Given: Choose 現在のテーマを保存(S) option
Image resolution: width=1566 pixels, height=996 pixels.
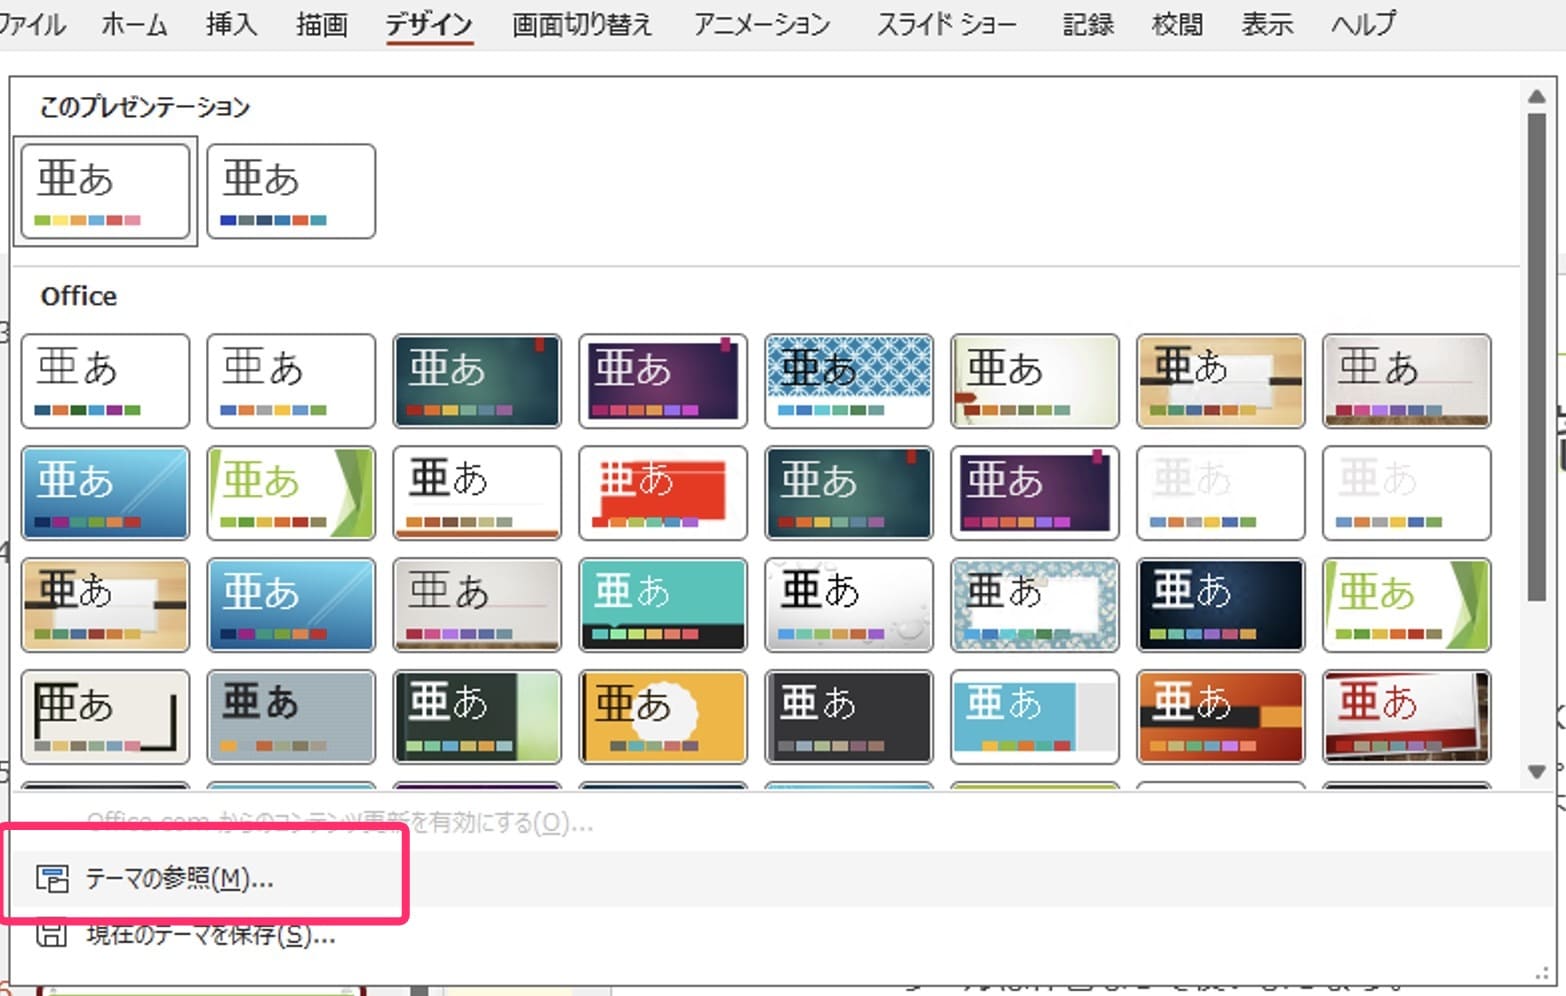Looking at the screenshot, I should (210, 935).
